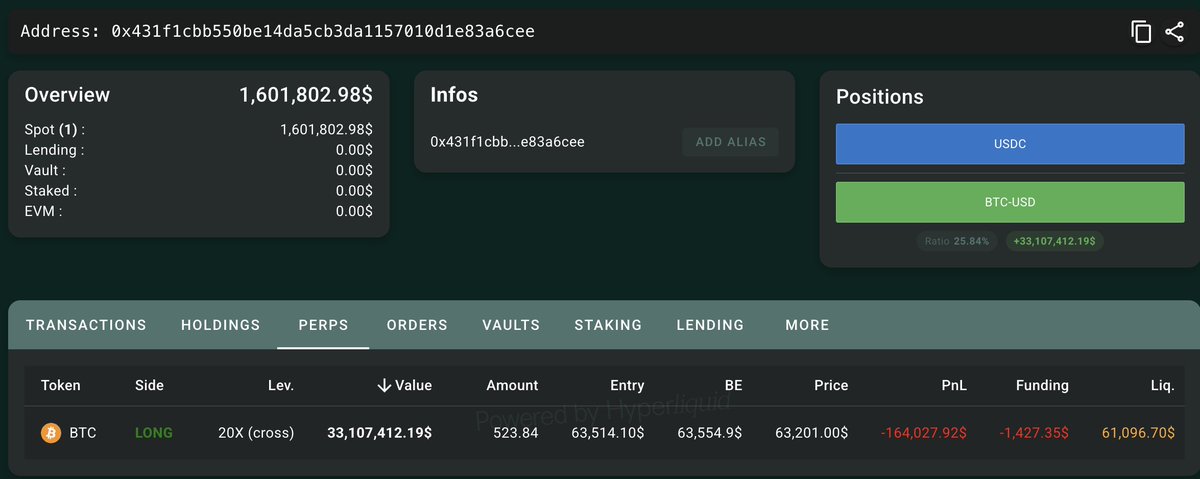Click the Ratio 25.84% badge
Image resolution: width=1200 pixels, height=479 pixels.
957,241
